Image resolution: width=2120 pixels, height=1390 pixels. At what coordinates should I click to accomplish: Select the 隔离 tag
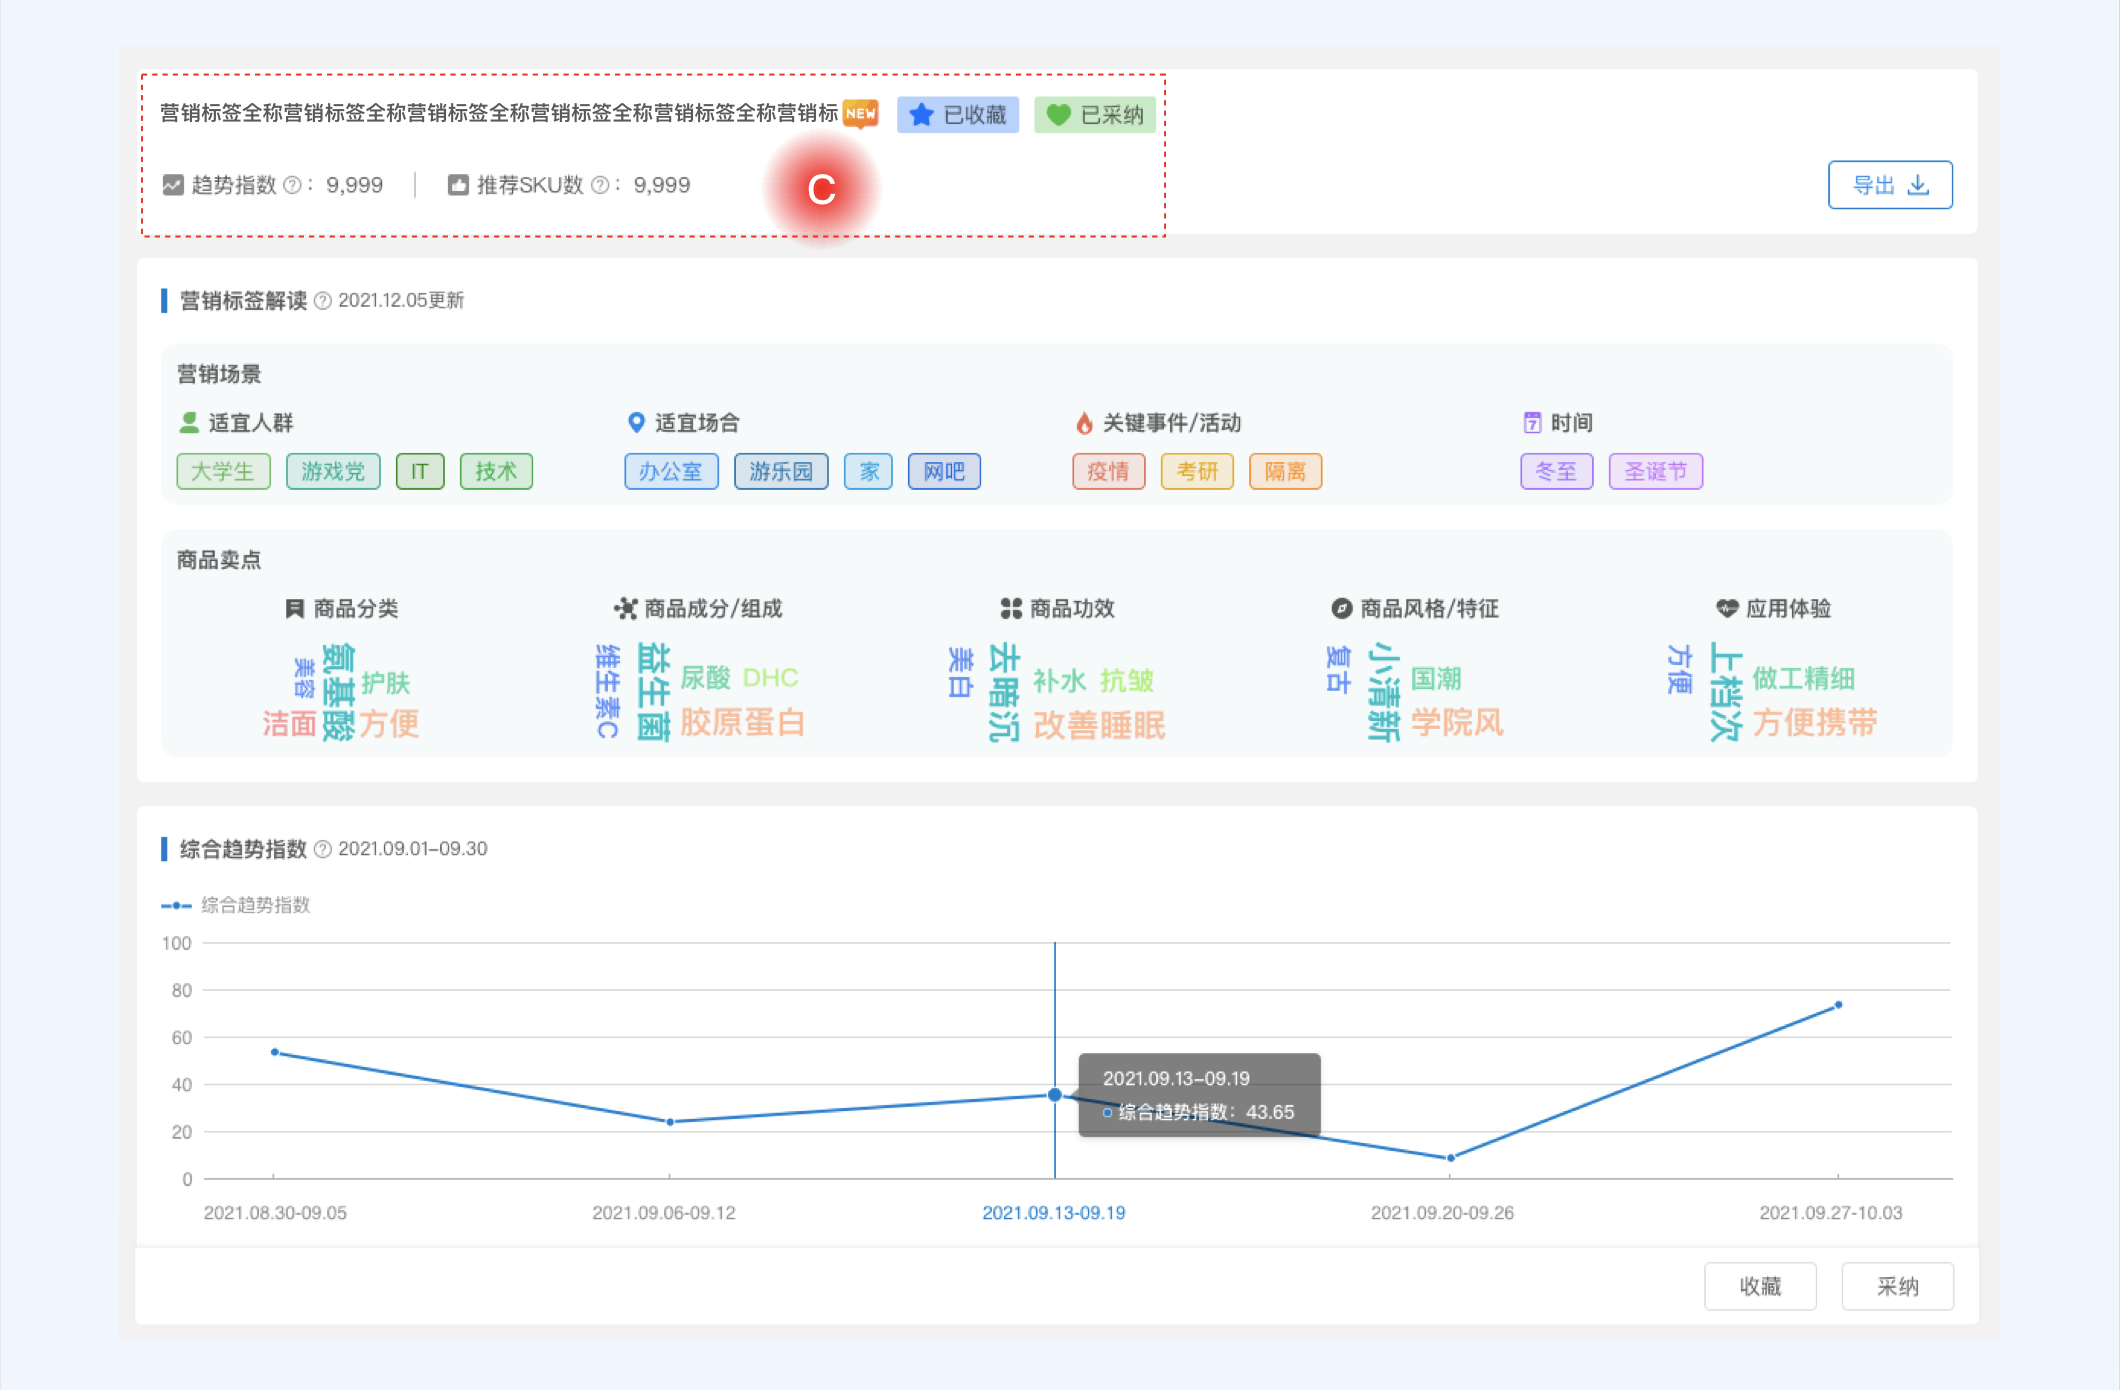[x=1286, y=471]
